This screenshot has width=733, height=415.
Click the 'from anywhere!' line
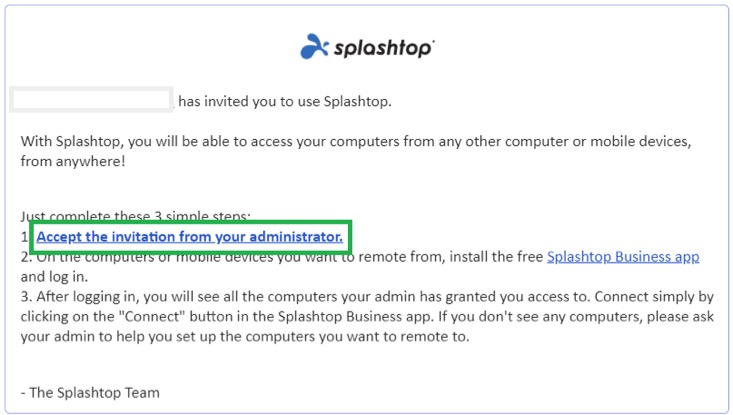(x=73, y=161)
